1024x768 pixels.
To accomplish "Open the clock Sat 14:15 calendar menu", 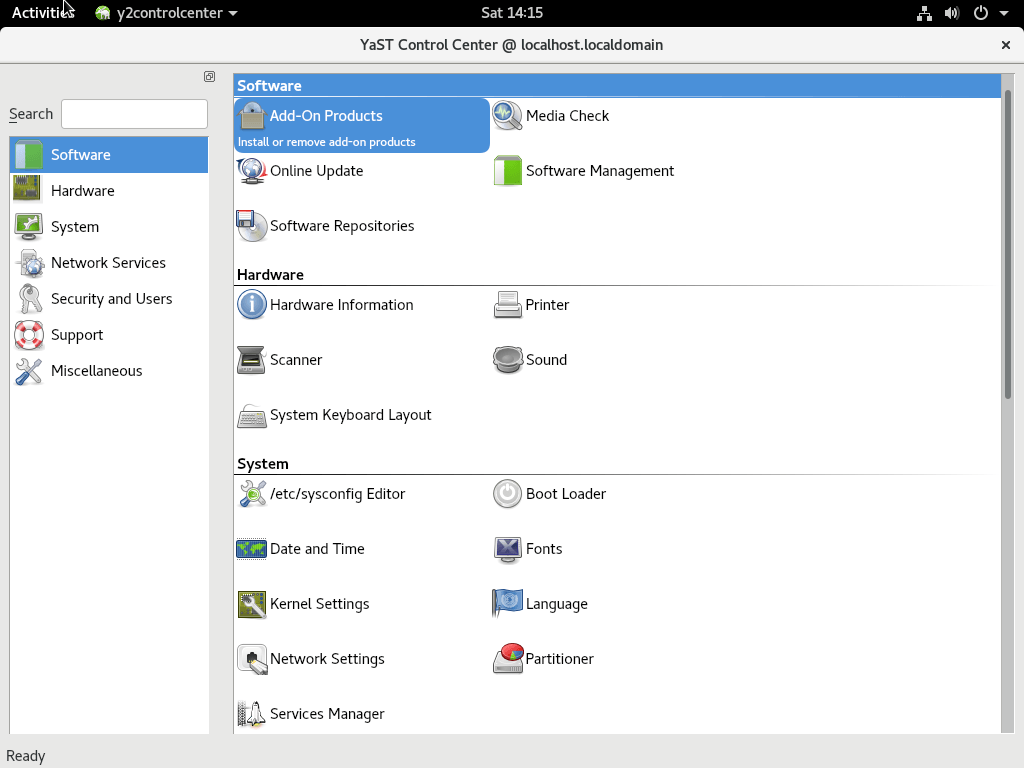I will [x=512, y=13].
